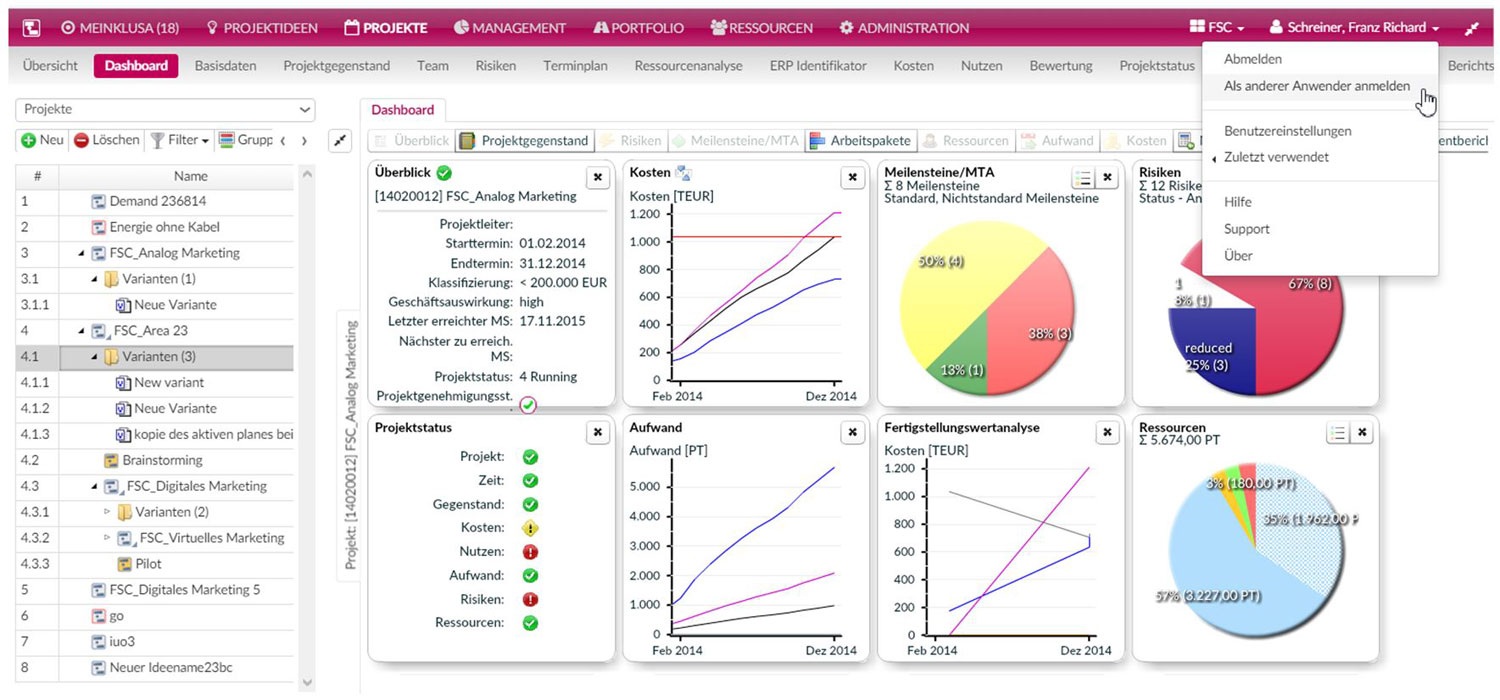This screenshot has height=700, width=1500.
Task: Toggle the Überblick dashboard widget button
Action: click(x=411, y=141)
